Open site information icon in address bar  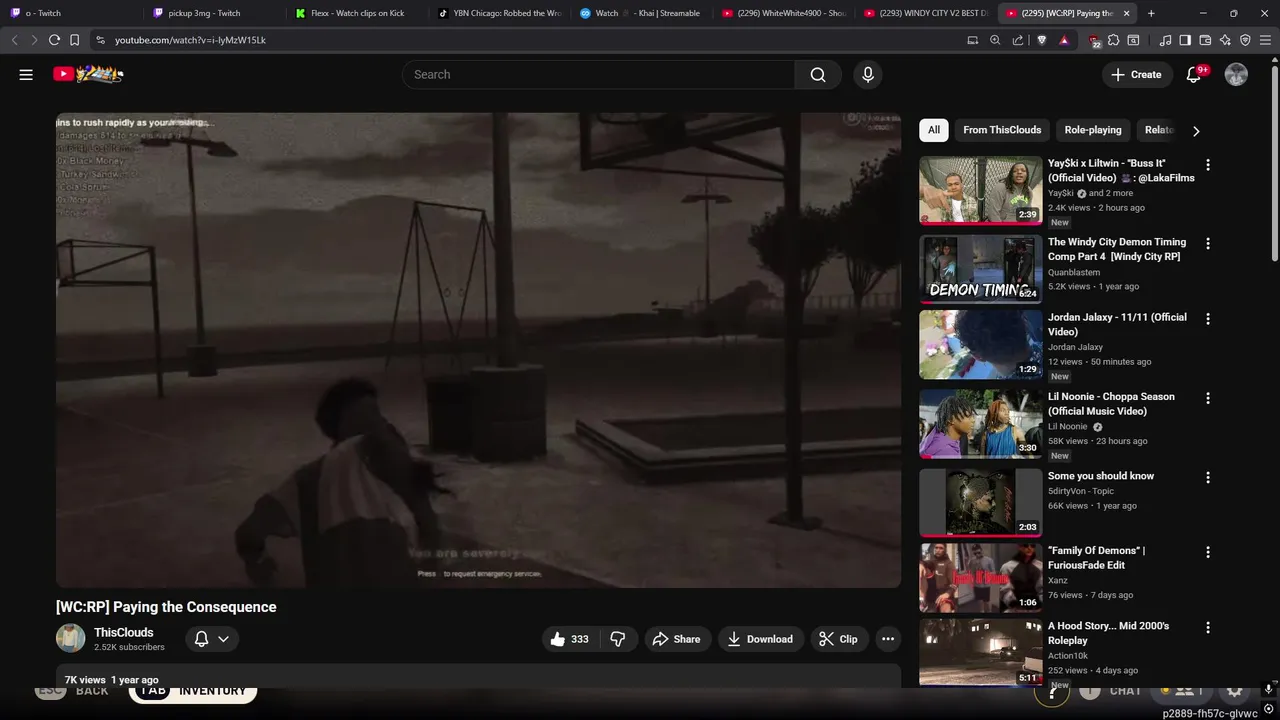point(100,40)
